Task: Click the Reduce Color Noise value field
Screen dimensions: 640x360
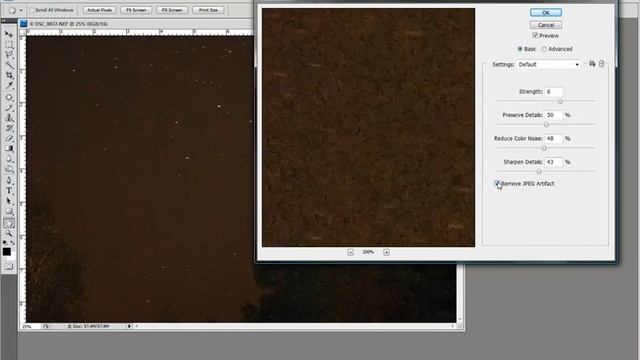Action: pos(553,139)
